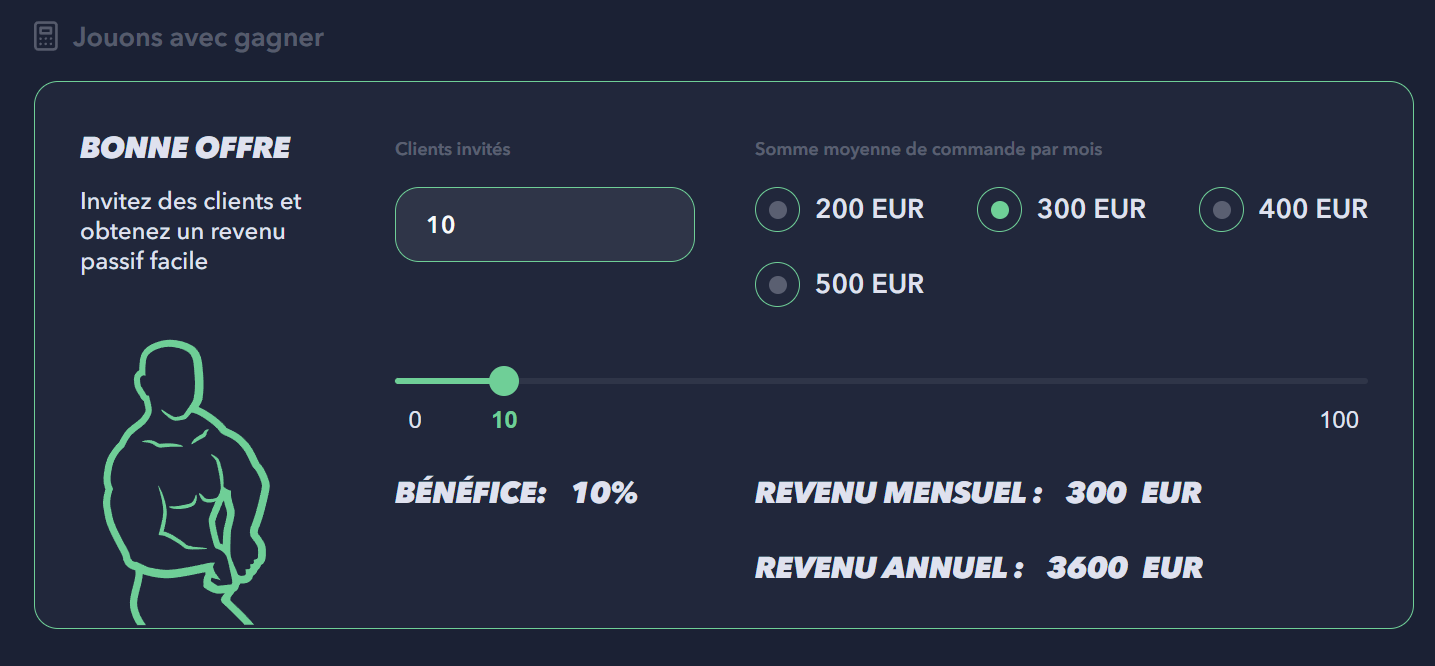Viewport: 1435px width, 666px height.
Task: Click the Revenu mensuel 300 EUR result
Action: (x=1132, y=493)
